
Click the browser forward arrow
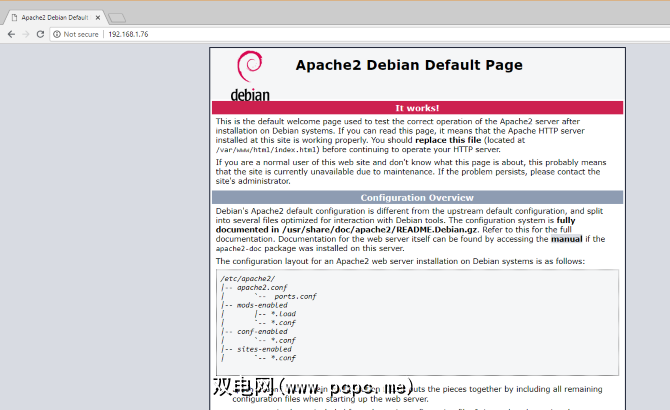tap(25, 34)
